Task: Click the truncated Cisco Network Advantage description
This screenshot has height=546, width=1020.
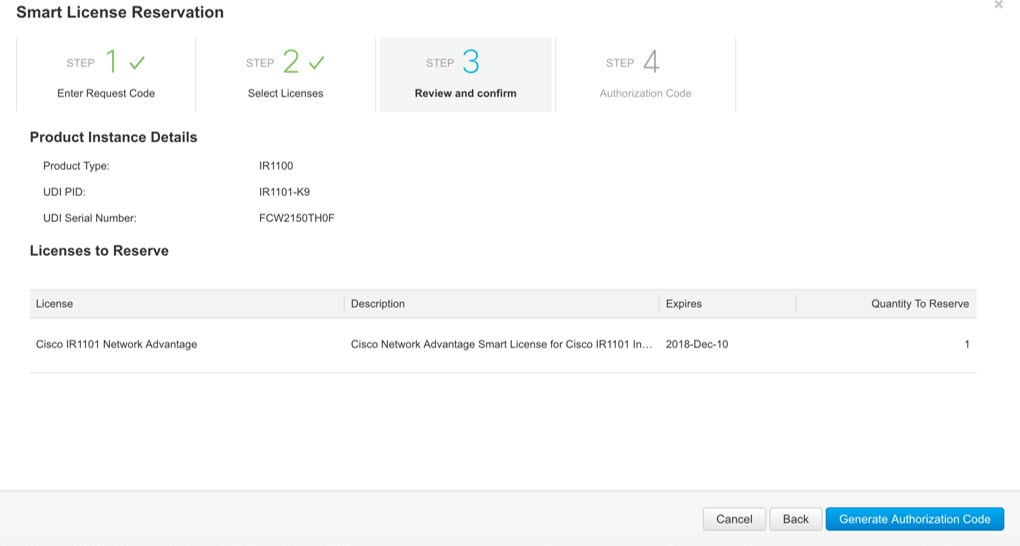Action: pos(501,344)
